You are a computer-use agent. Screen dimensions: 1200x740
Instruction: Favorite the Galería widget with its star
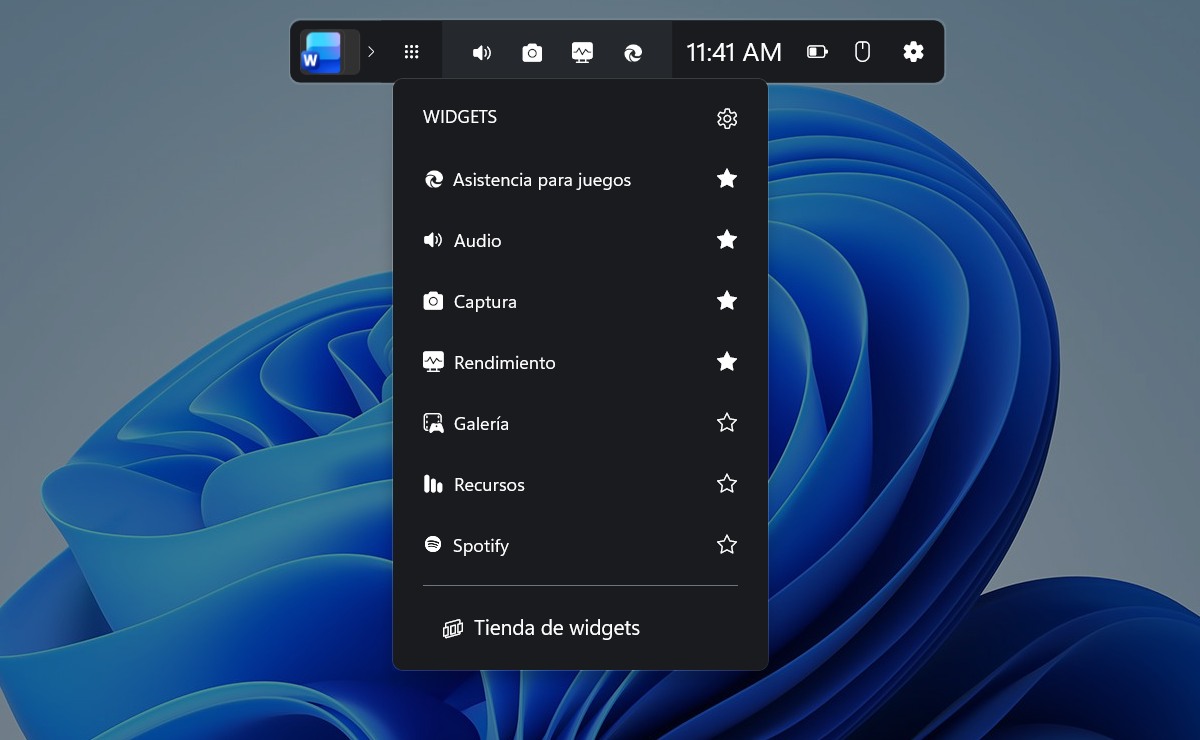click(727, 423)
